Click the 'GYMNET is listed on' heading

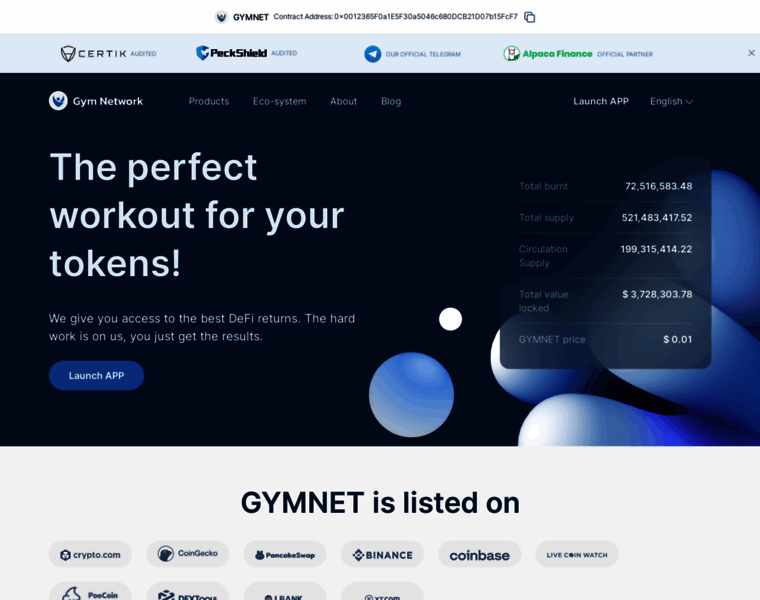point(380,503)
